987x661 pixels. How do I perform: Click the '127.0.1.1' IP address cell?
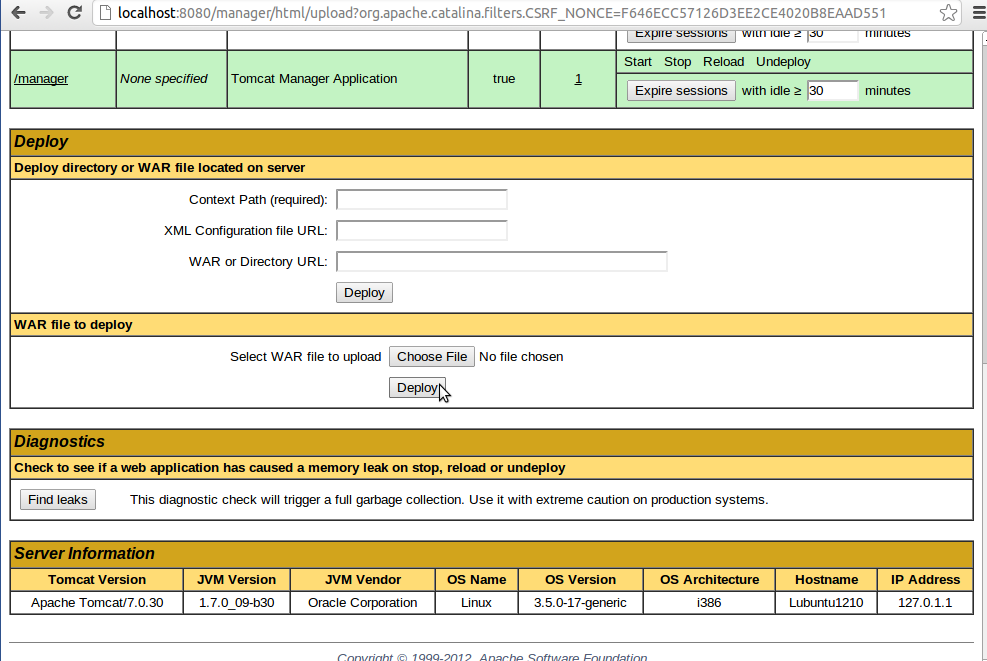[925, 602]
